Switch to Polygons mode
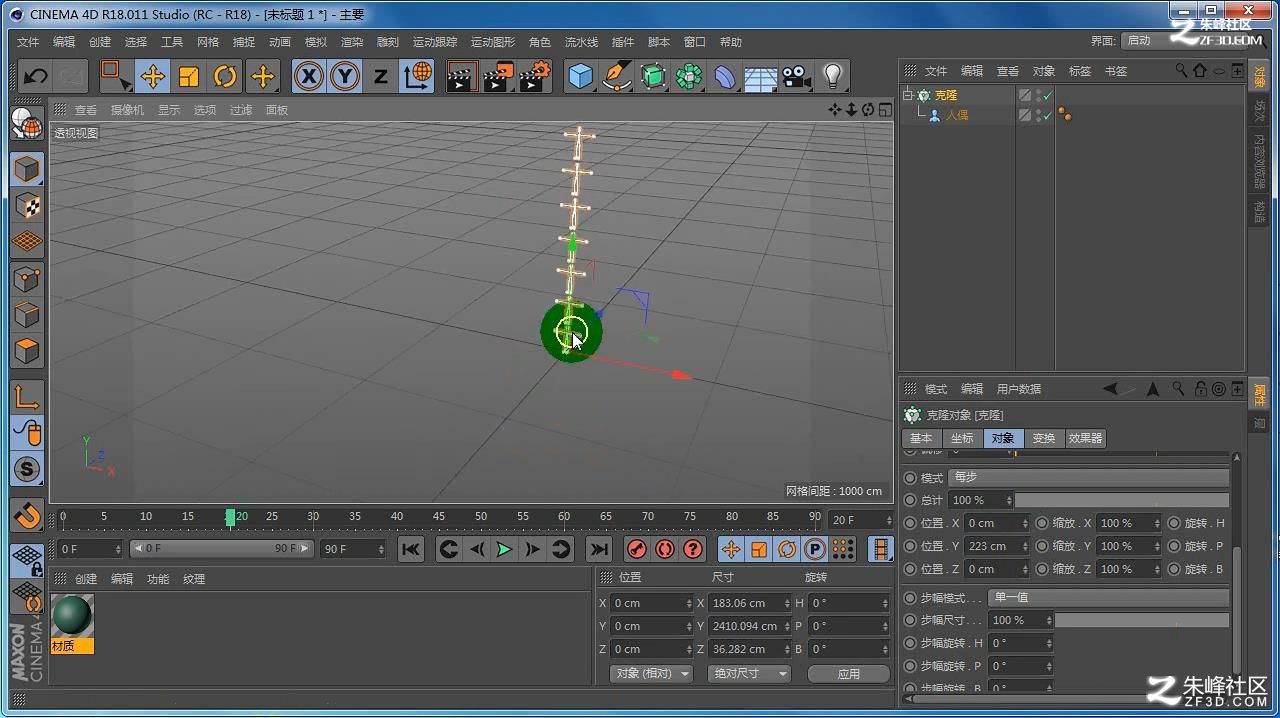Viewport: 1280px width, 718px height. [x=27, y=351]
